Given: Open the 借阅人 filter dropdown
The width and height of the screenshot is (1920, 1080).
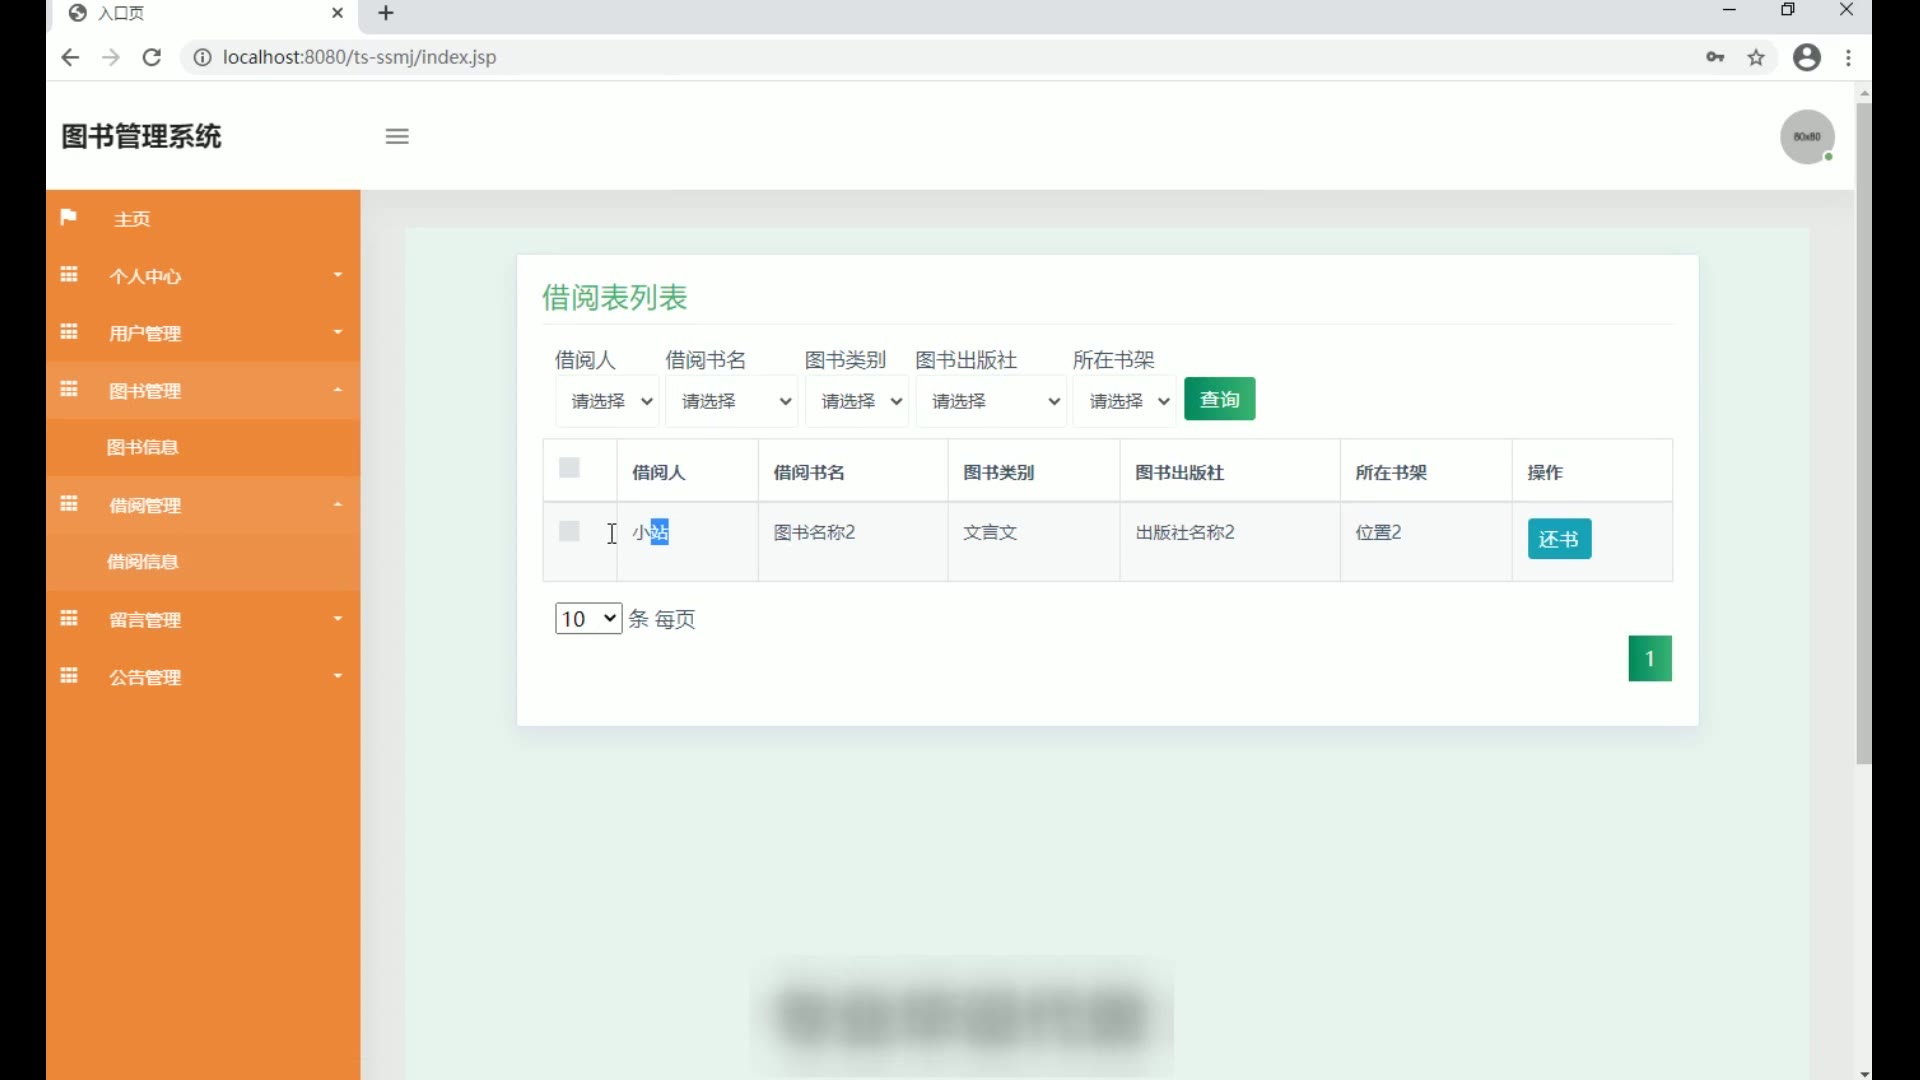Looking at the screenshot, I should coord(607,401).
